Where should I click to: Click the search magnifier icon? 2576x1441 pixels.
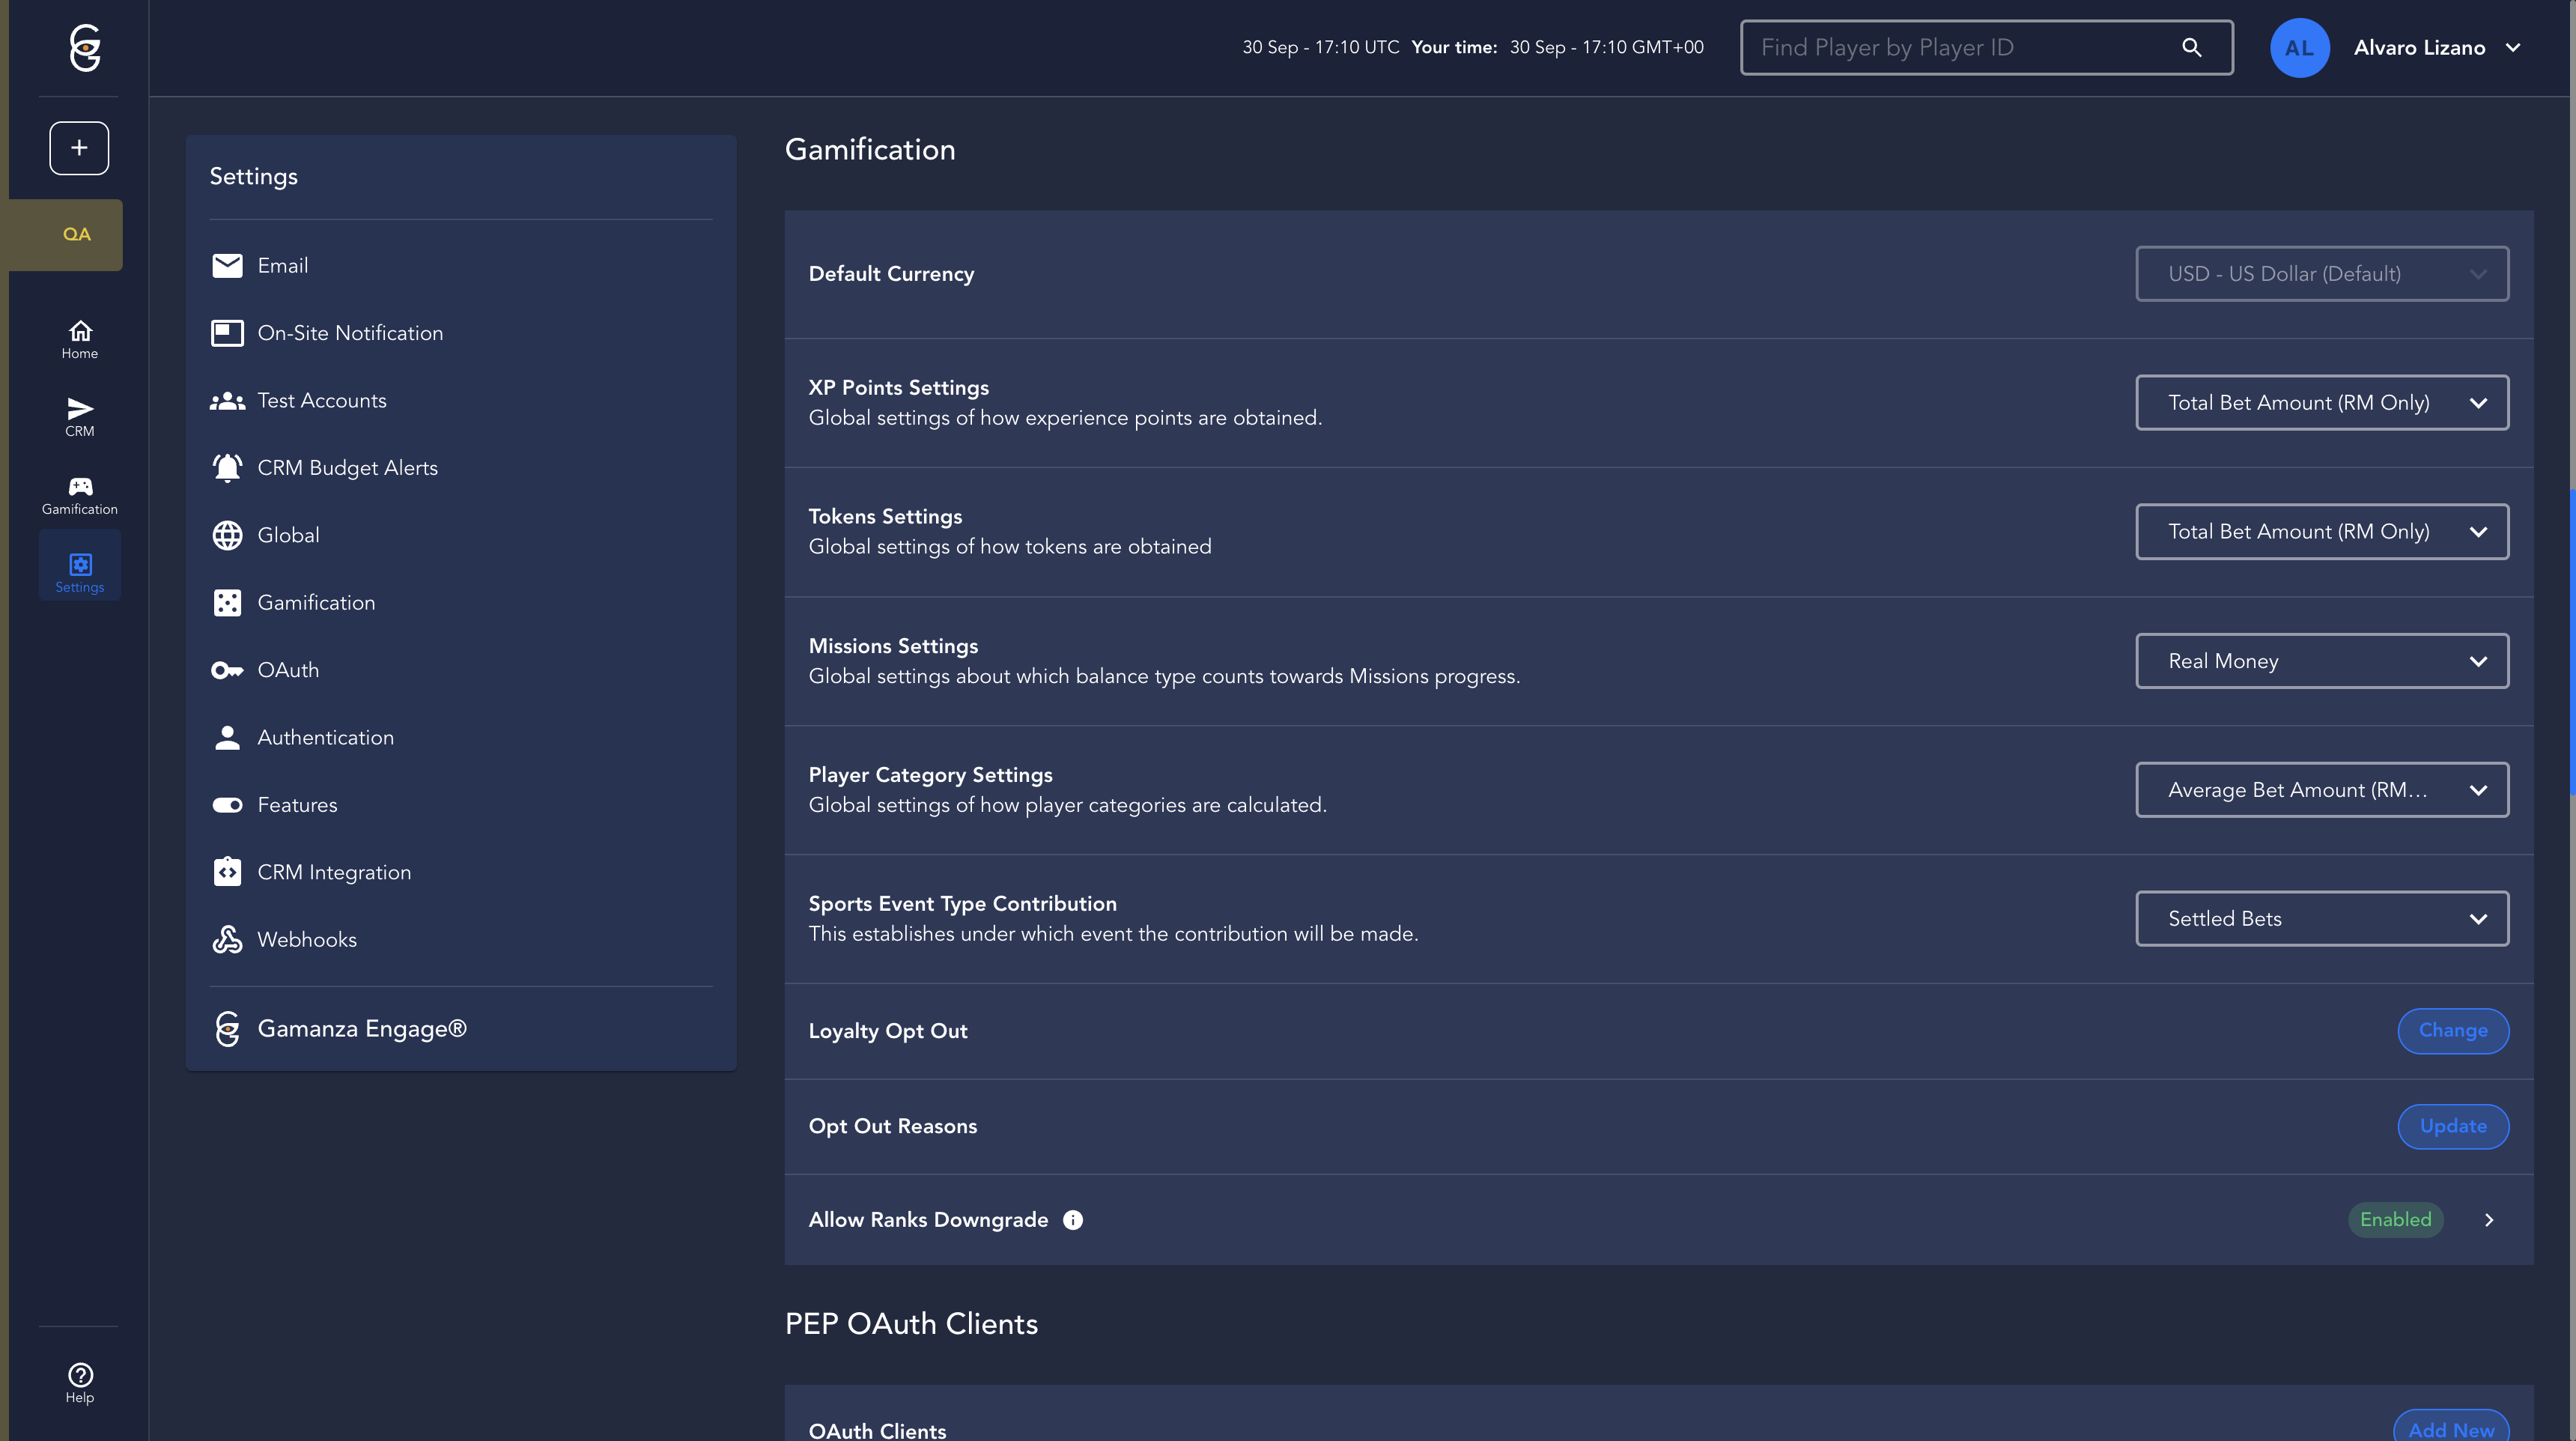tap(2191, 48)
